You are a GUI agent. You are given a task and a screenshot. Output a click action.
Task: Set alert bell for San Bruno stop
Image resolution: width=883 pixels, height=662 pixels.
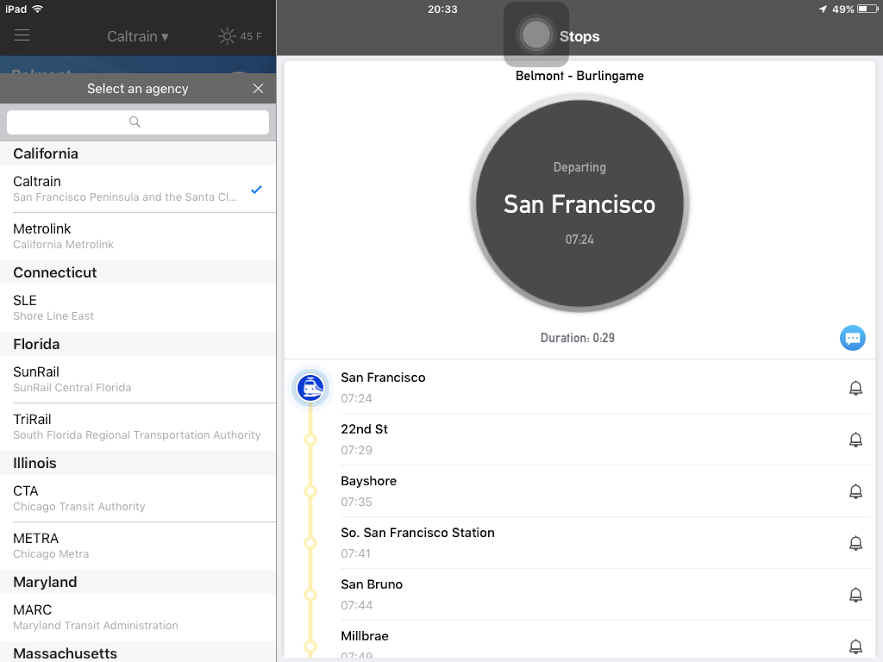(x=855, y=595)
